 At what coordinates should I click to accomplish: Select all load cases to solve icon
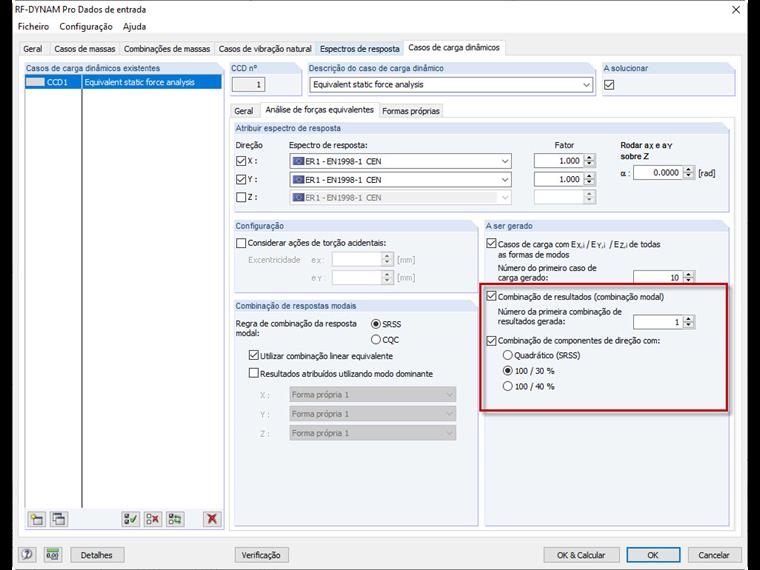[130, 519]
